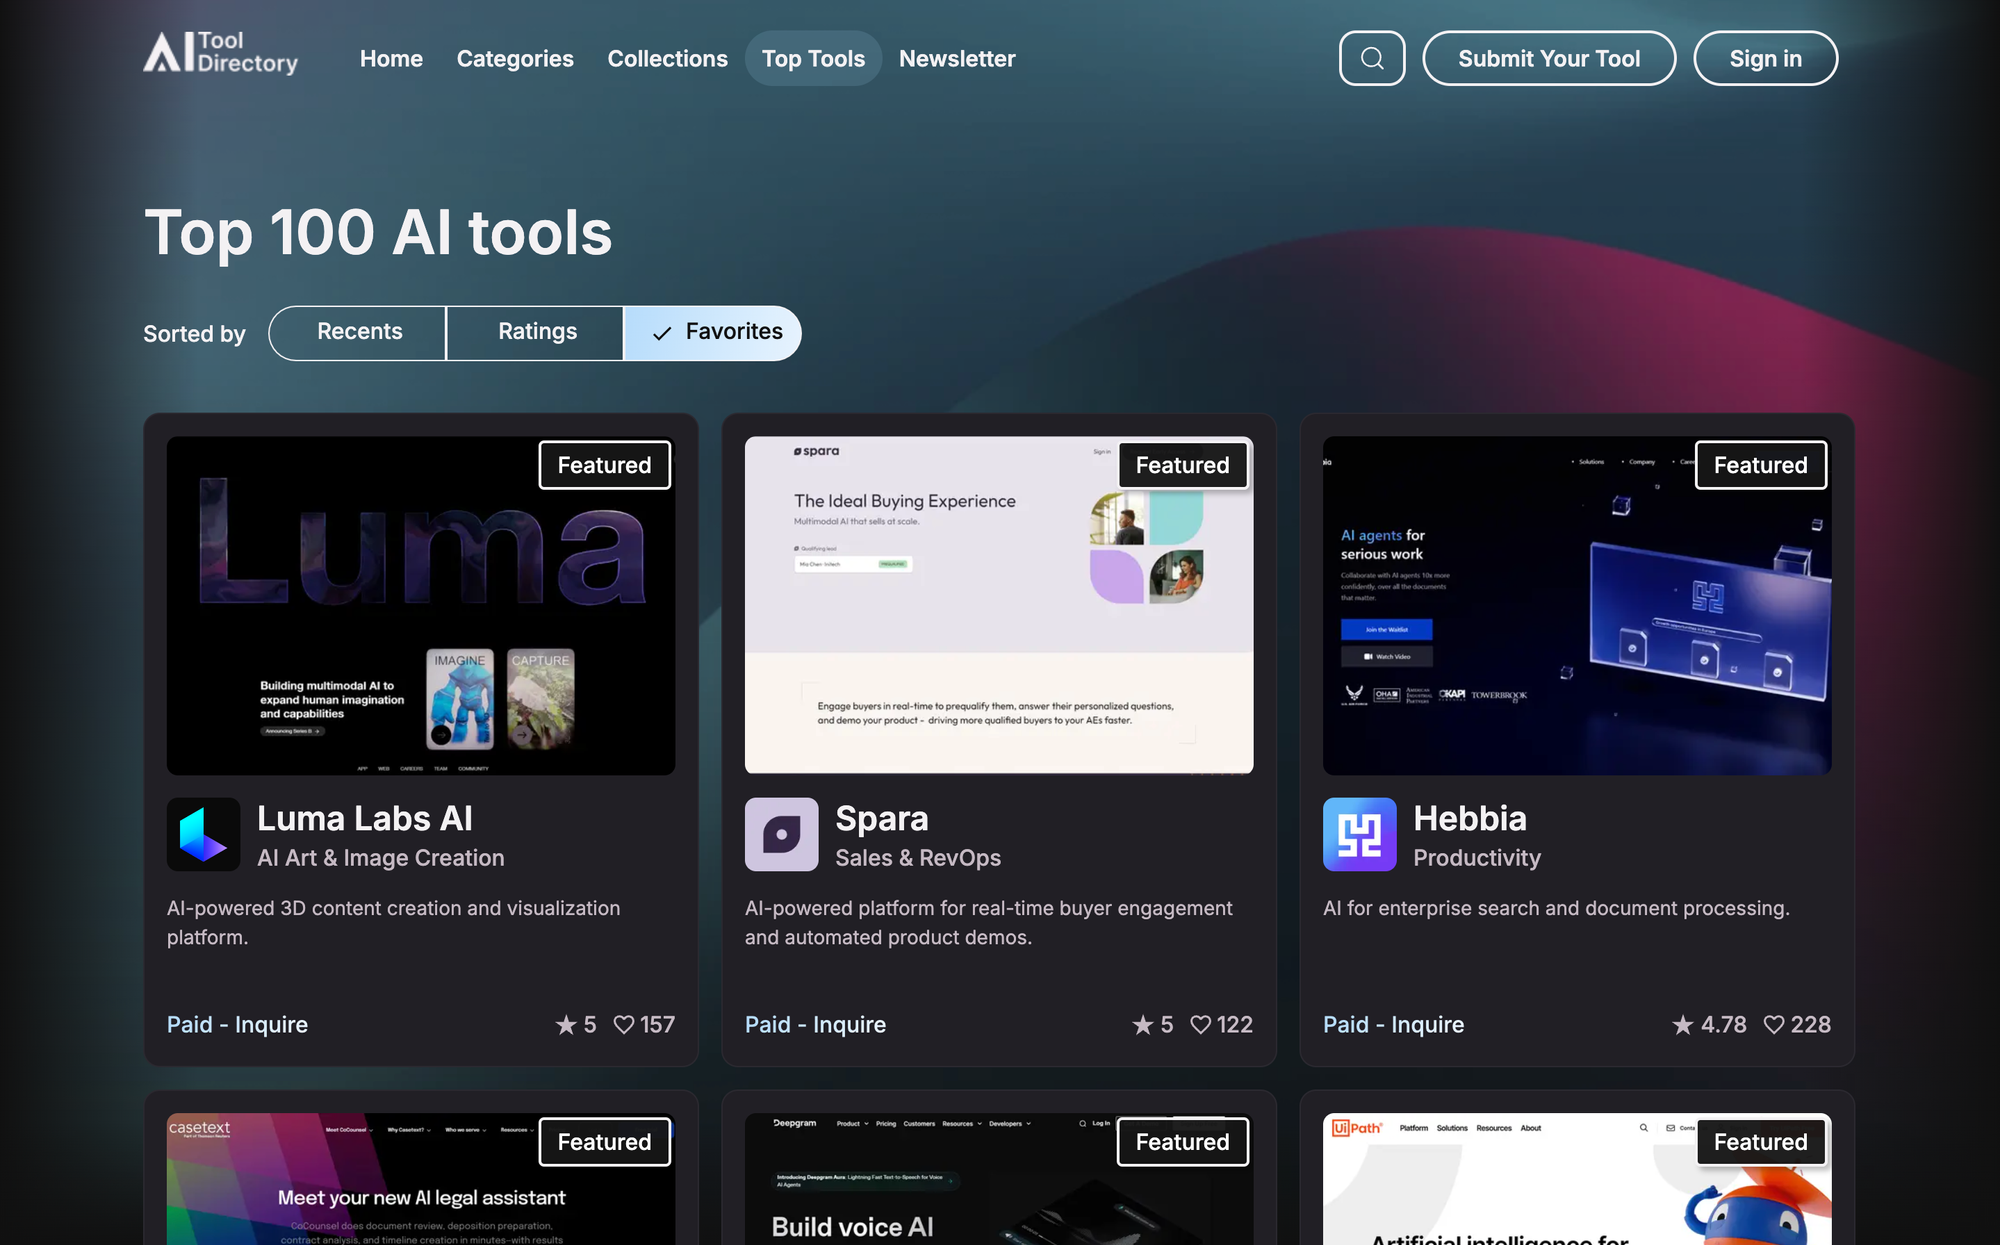Open the Spara title link
2000x1245 pixels.
[x=882, y=819]
